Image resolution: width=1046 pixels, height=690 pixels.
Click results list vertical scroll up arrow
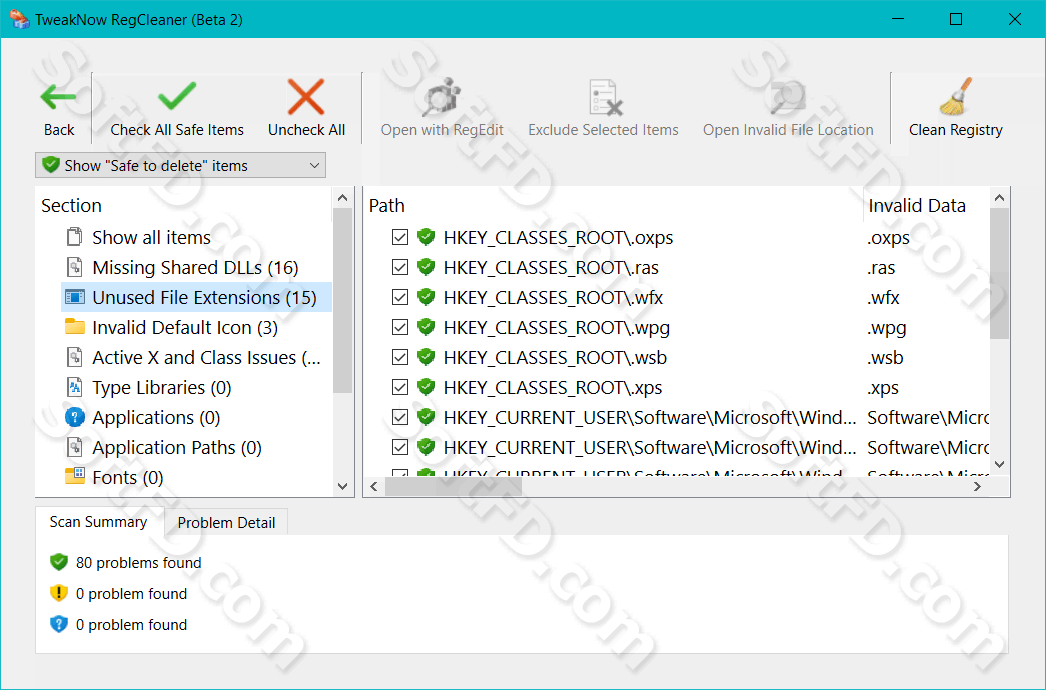[999, 198]
